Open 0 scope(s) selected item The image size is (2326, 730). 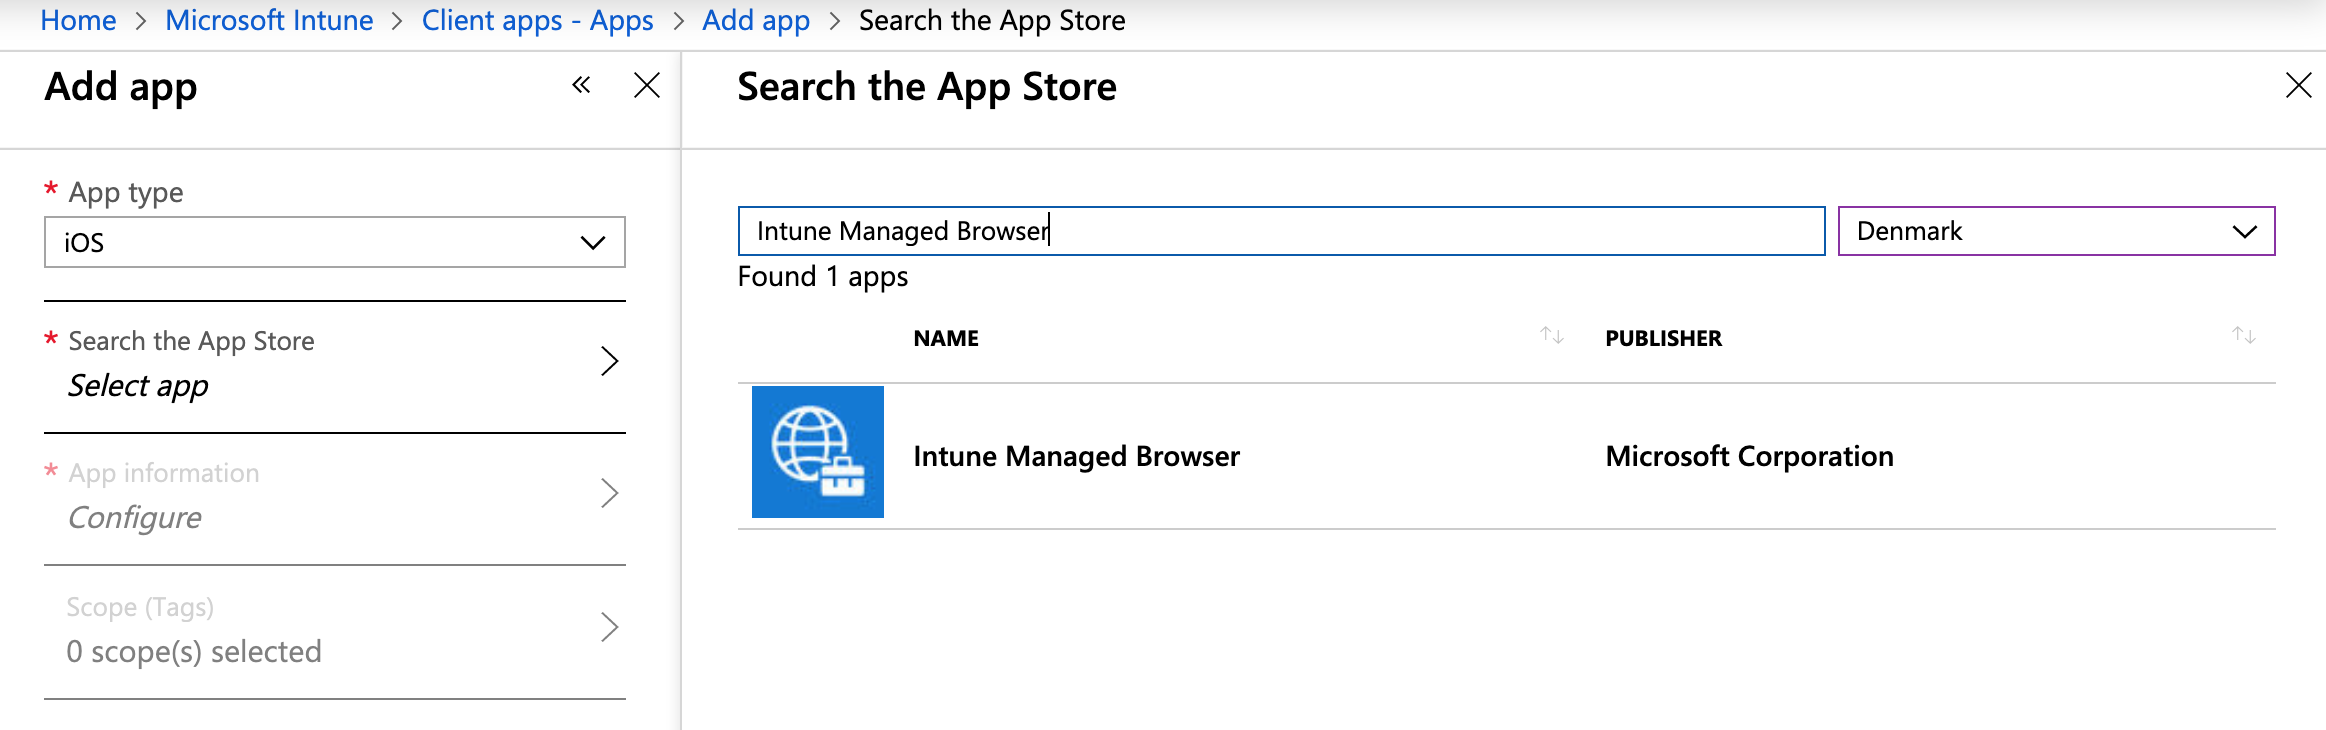click(x=194, y=652)
